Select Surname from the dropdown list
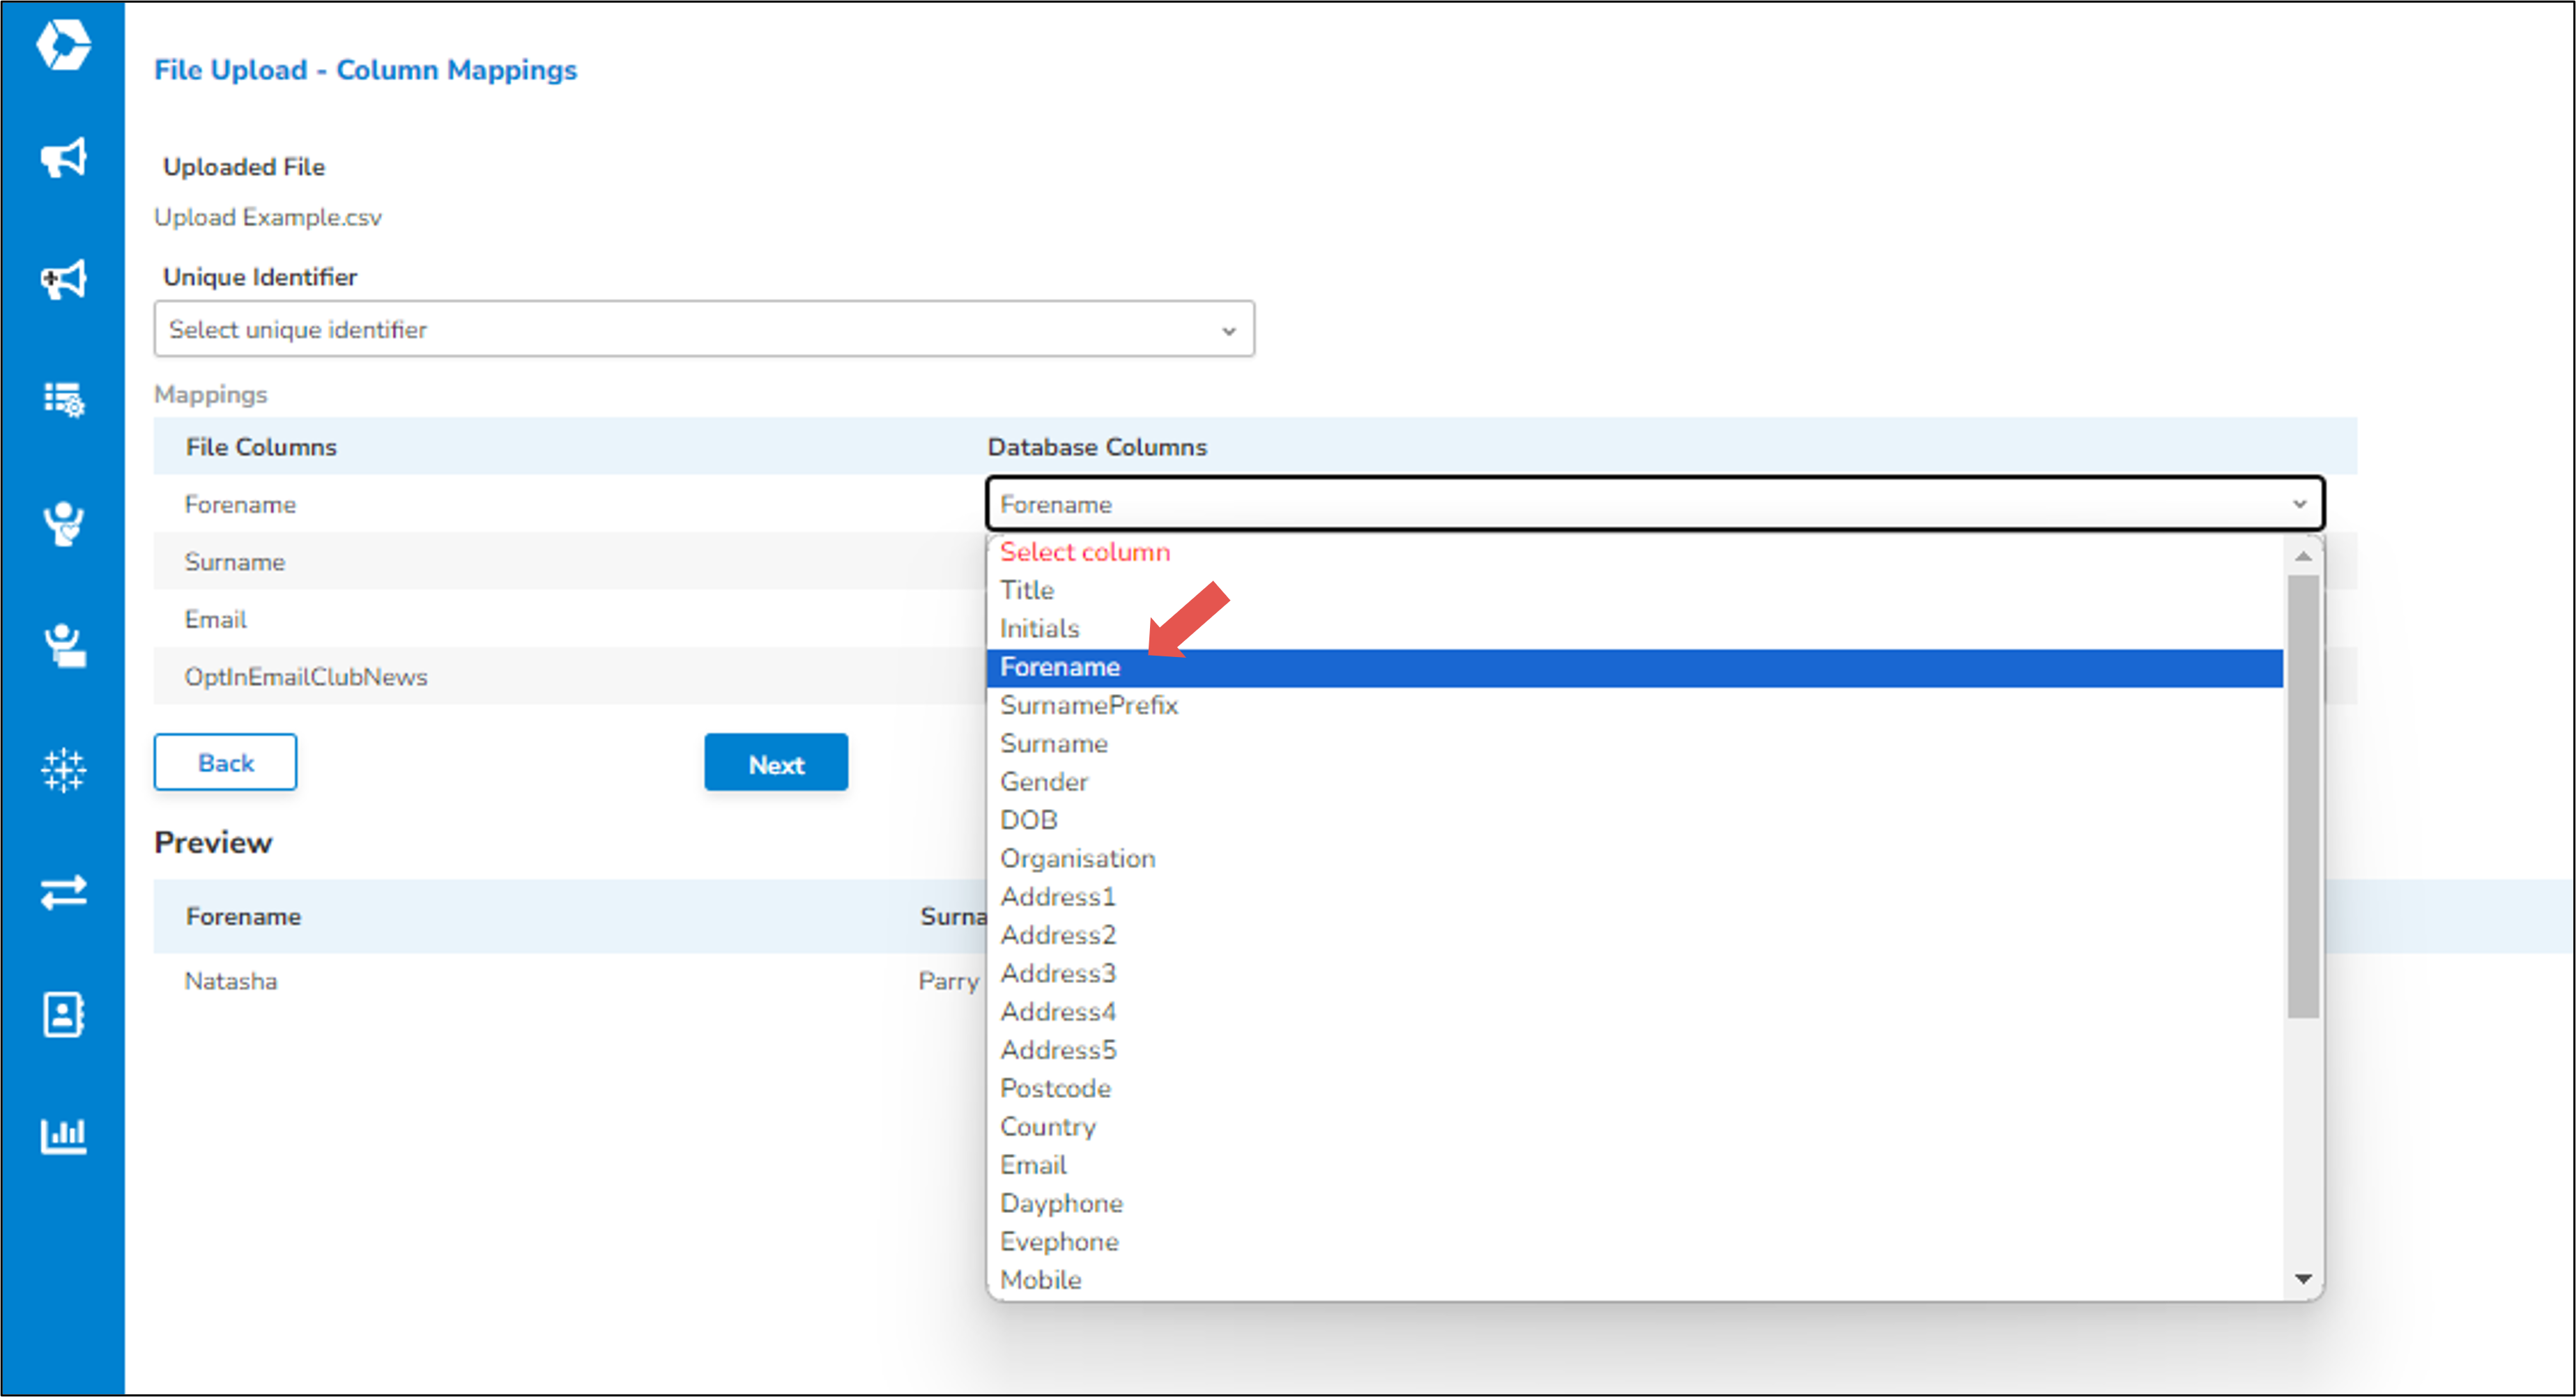 [1635, 744]
